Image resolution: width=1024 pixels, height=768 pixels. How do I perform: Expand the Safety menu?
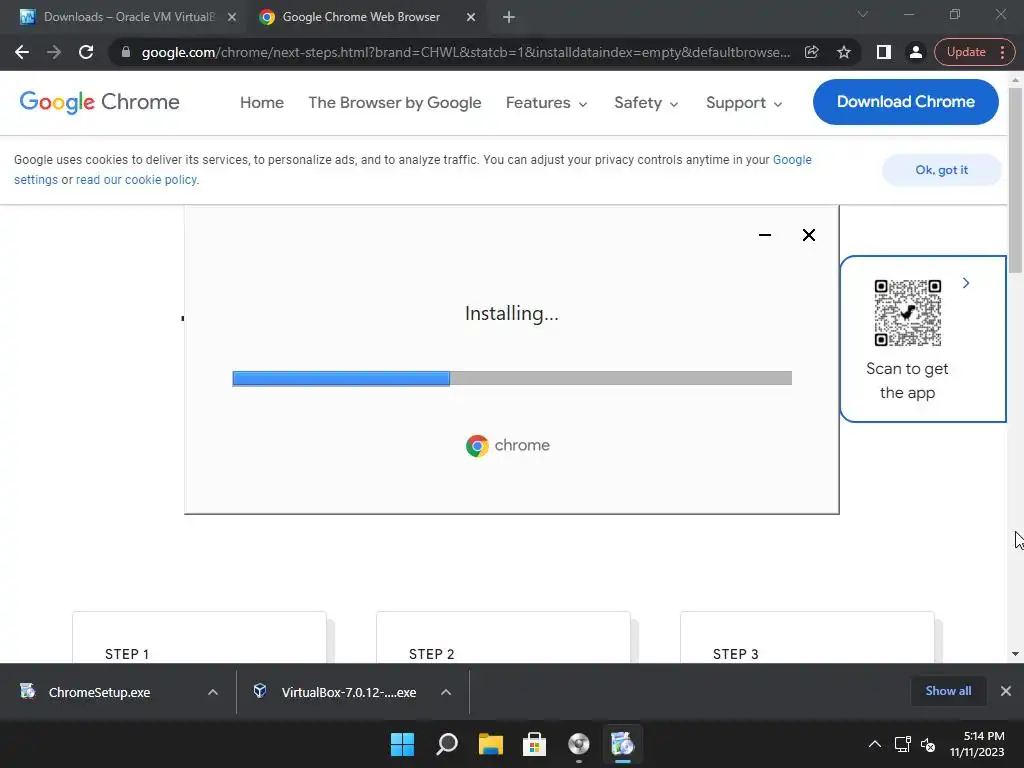pyautogui.click(x=646, y=103)
